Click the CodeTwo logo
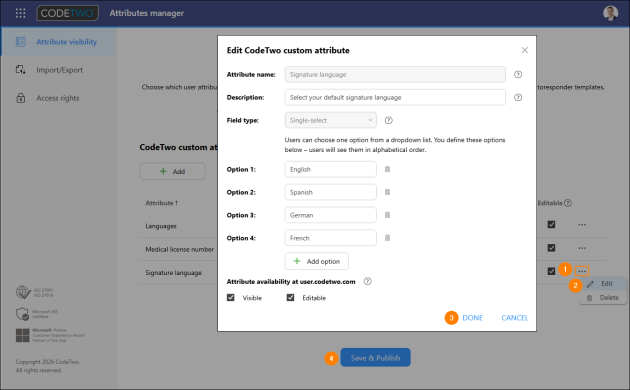Image resolution: width=630 pixels, height=390 pixels. click(x=68, y=13)
